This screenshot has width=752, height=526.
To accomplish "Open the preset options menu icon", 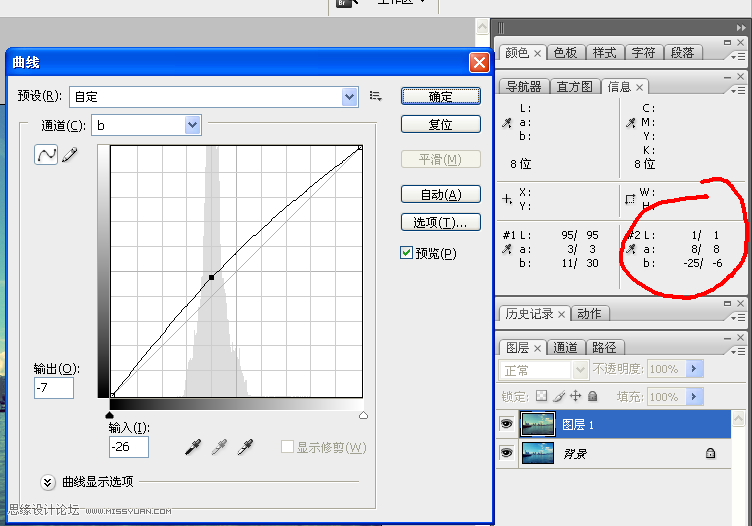I will (x=376, y=96).
